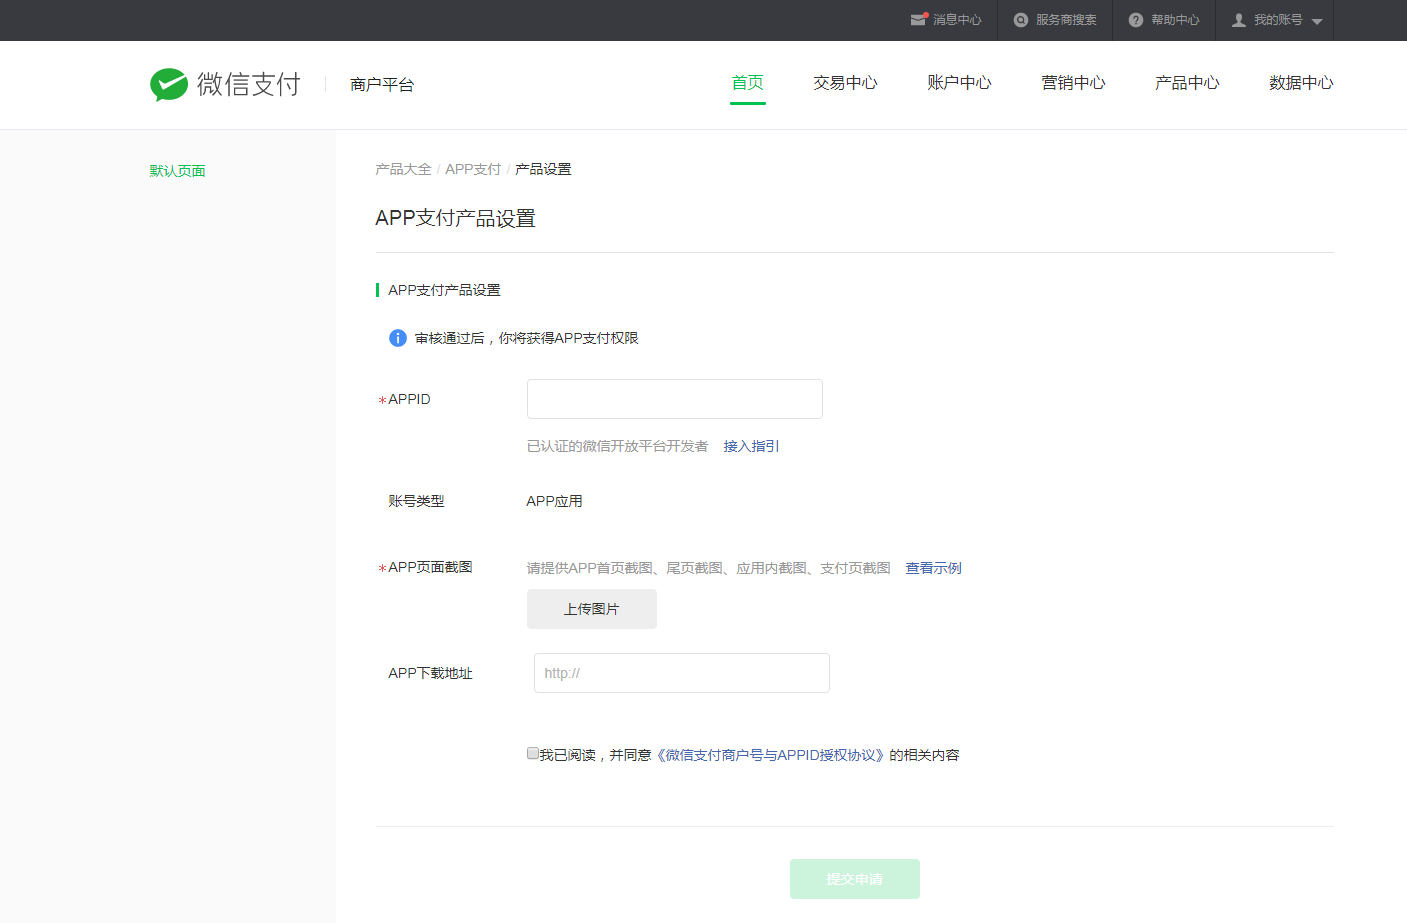Click the help center question mark icon
1407x923 pixels.
tap(1136, 20)
